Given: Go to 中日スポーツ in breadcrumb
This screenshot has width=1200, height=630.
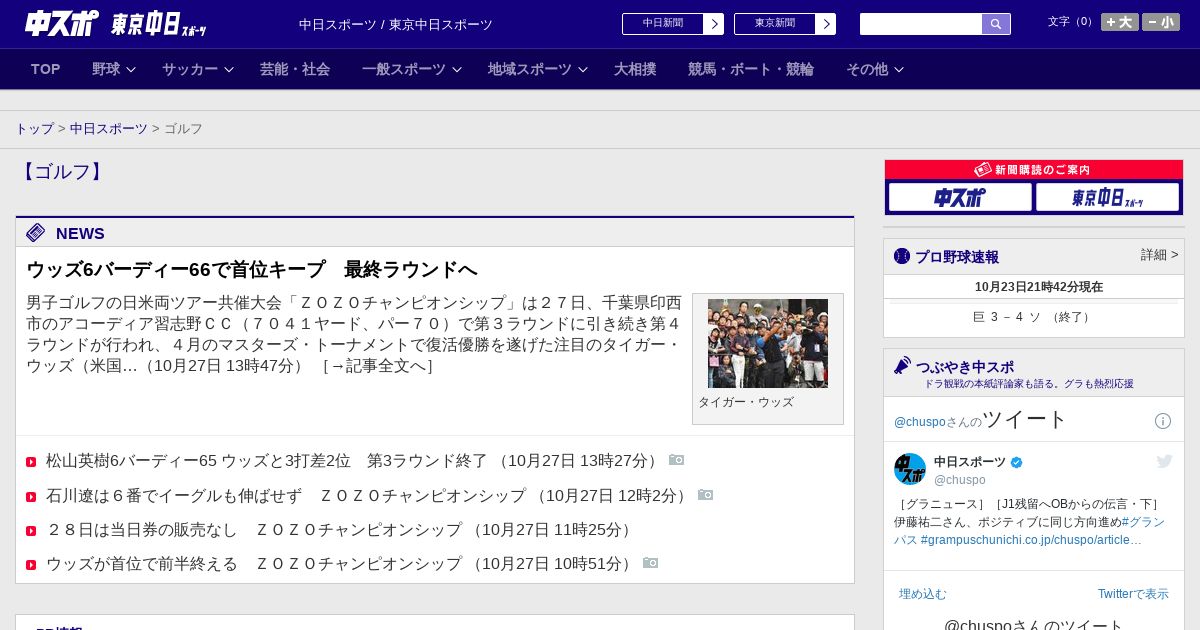Looking at the screenshot, I should point(109,129).
